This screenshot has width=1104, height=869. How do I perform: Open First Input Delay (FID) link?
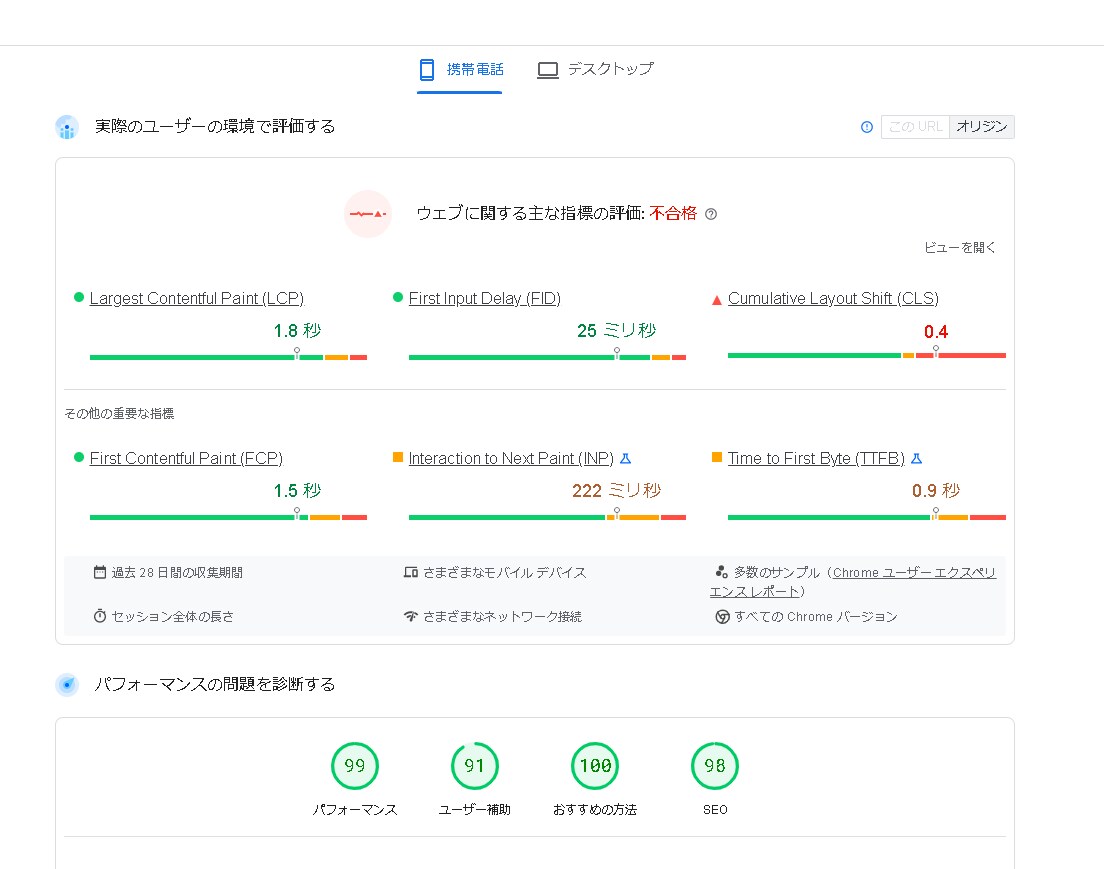[484, 299]
